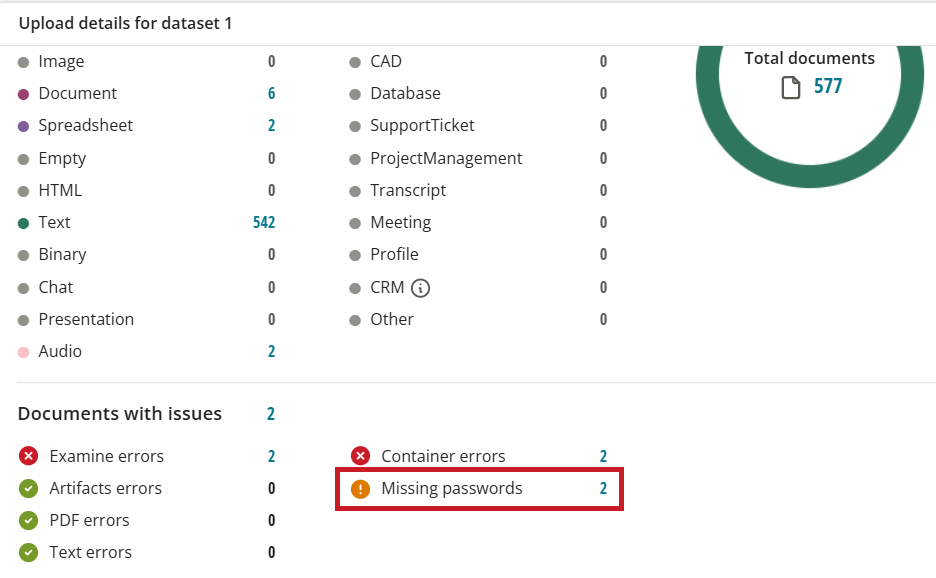Click the Total documents donut chart ring
This screenshot has height=578, width=936.
tap(809, 176)
